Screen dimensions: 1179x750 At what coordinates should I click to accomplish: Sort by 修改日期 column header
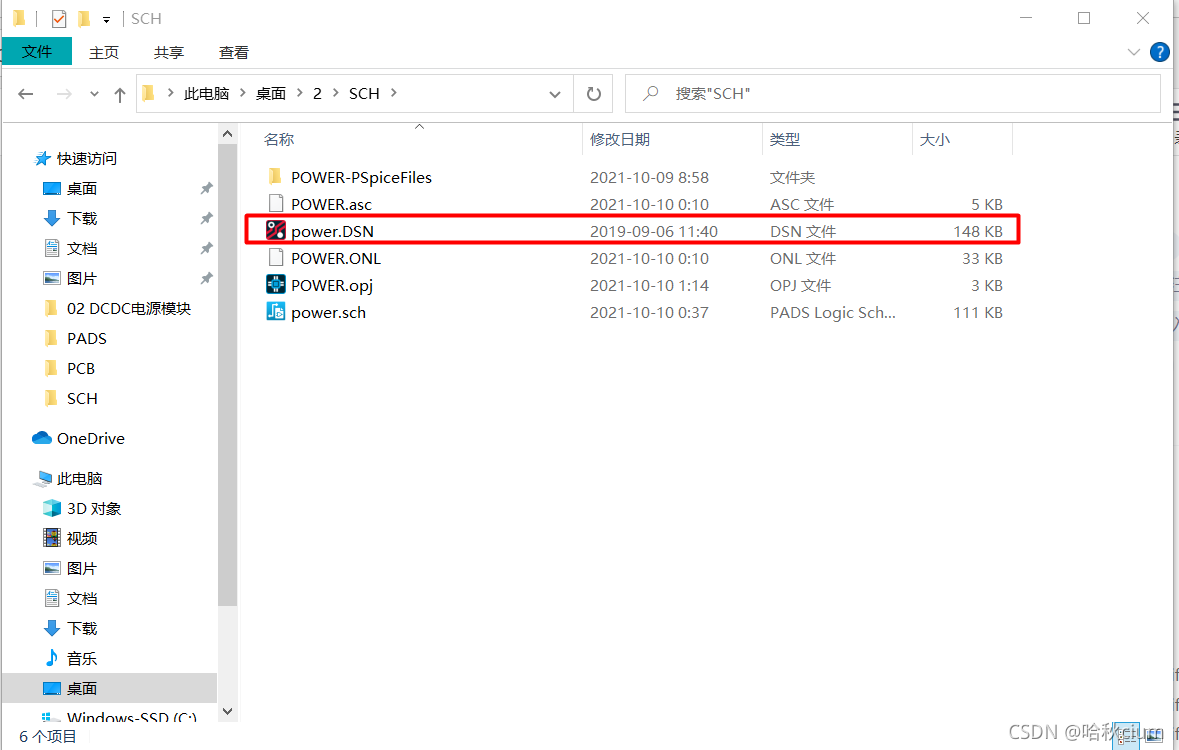click(x=620, y=139)
